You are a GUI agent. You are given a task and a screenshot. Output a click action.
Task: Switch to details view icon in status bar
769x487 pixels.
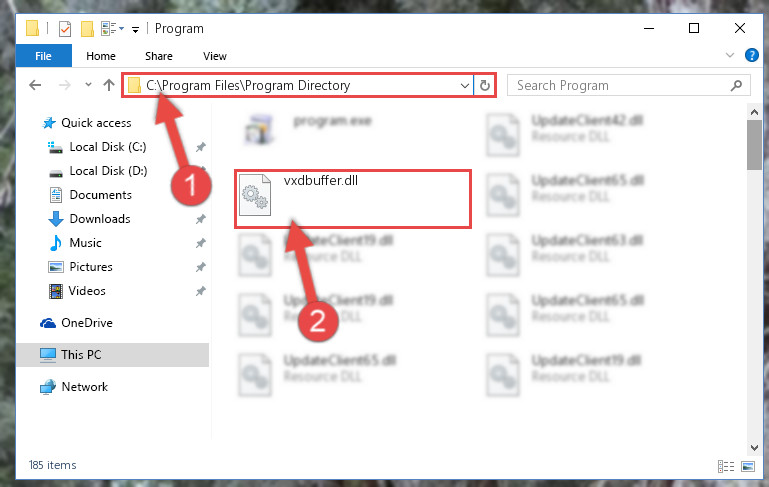726,466
